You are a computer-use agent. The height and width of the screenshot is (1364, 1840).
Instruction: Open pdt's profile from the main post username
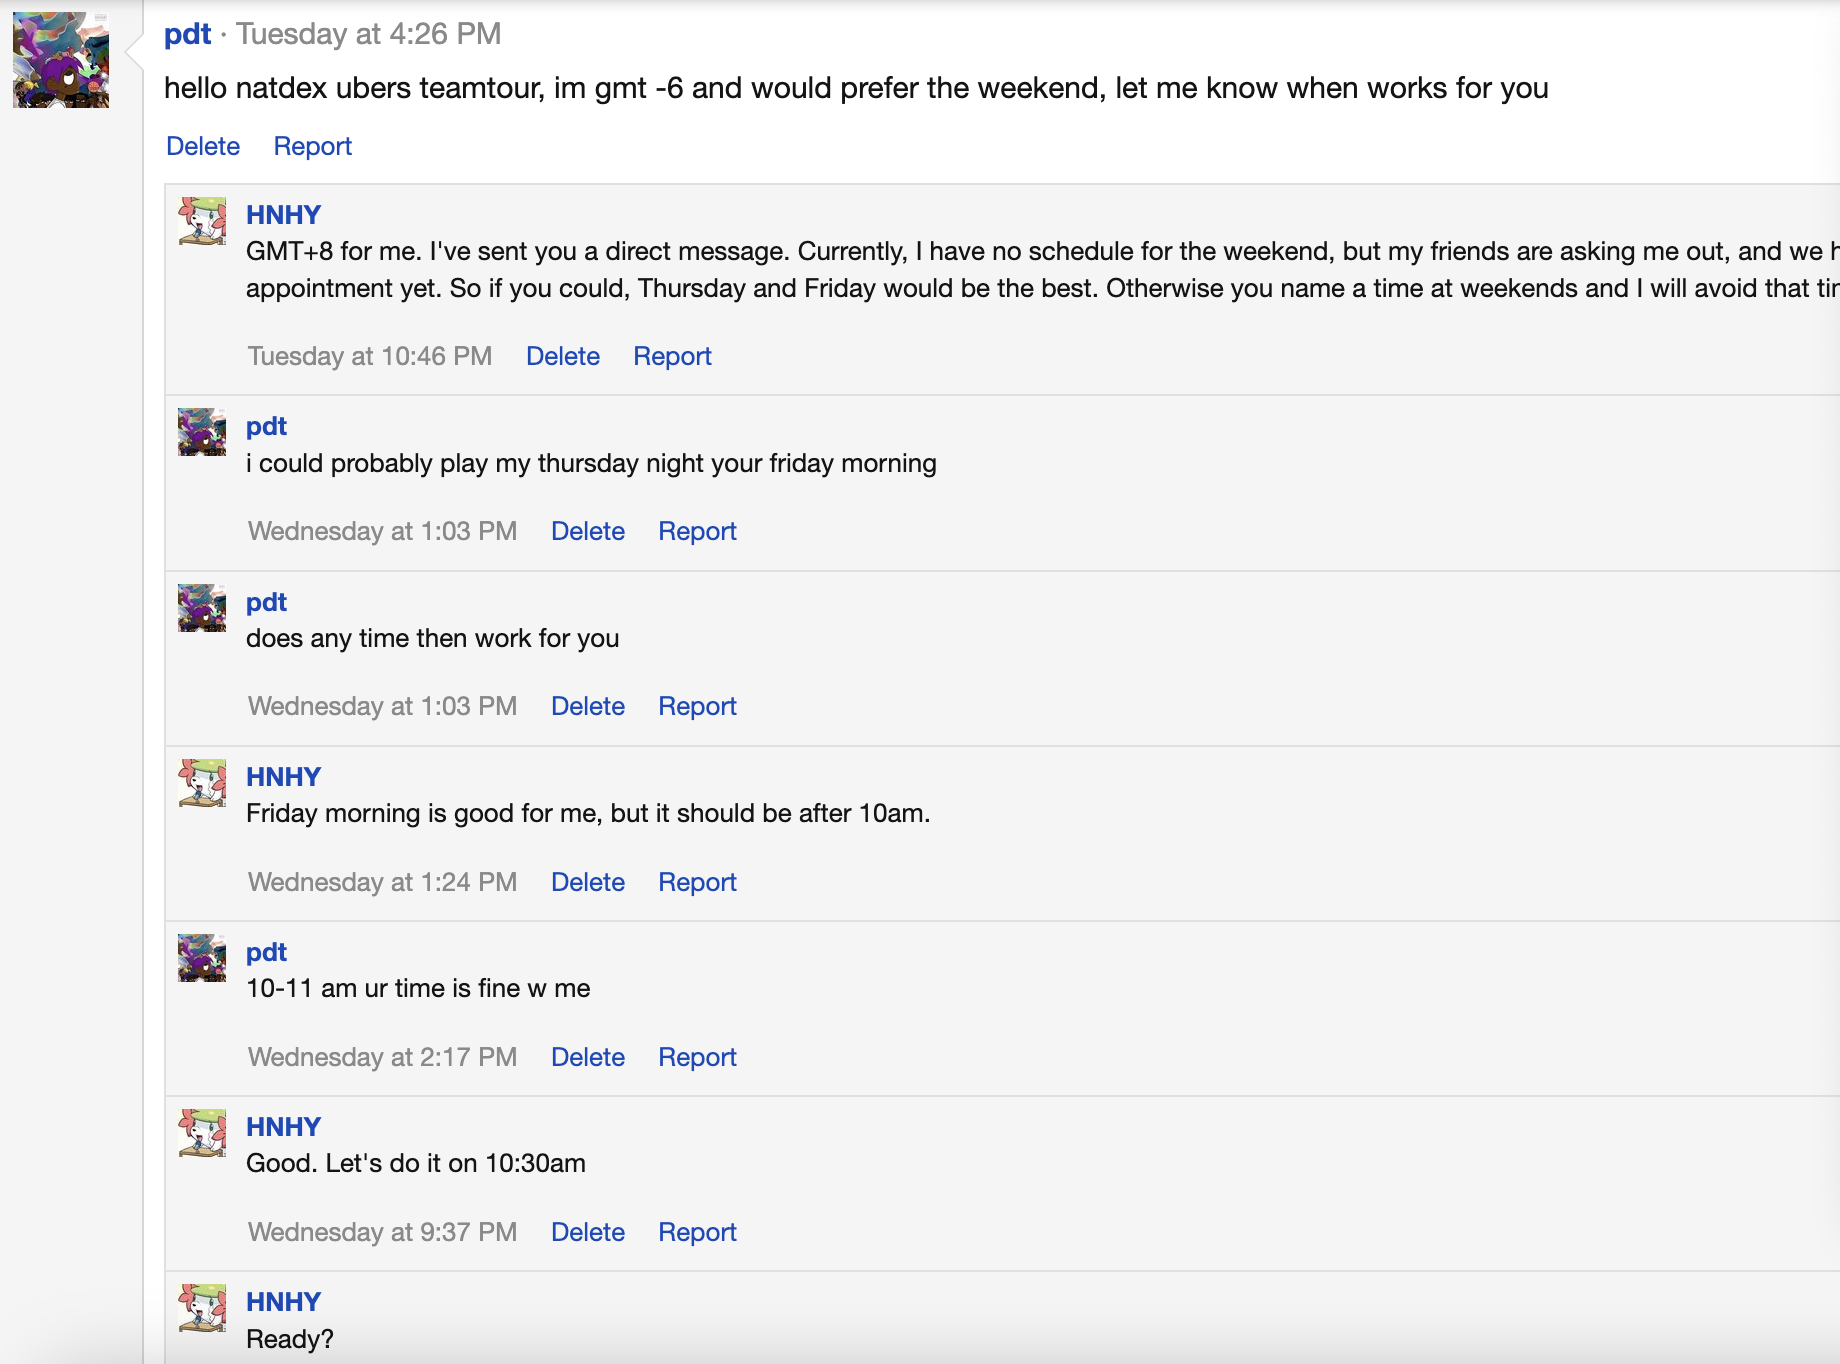[187, 34]
